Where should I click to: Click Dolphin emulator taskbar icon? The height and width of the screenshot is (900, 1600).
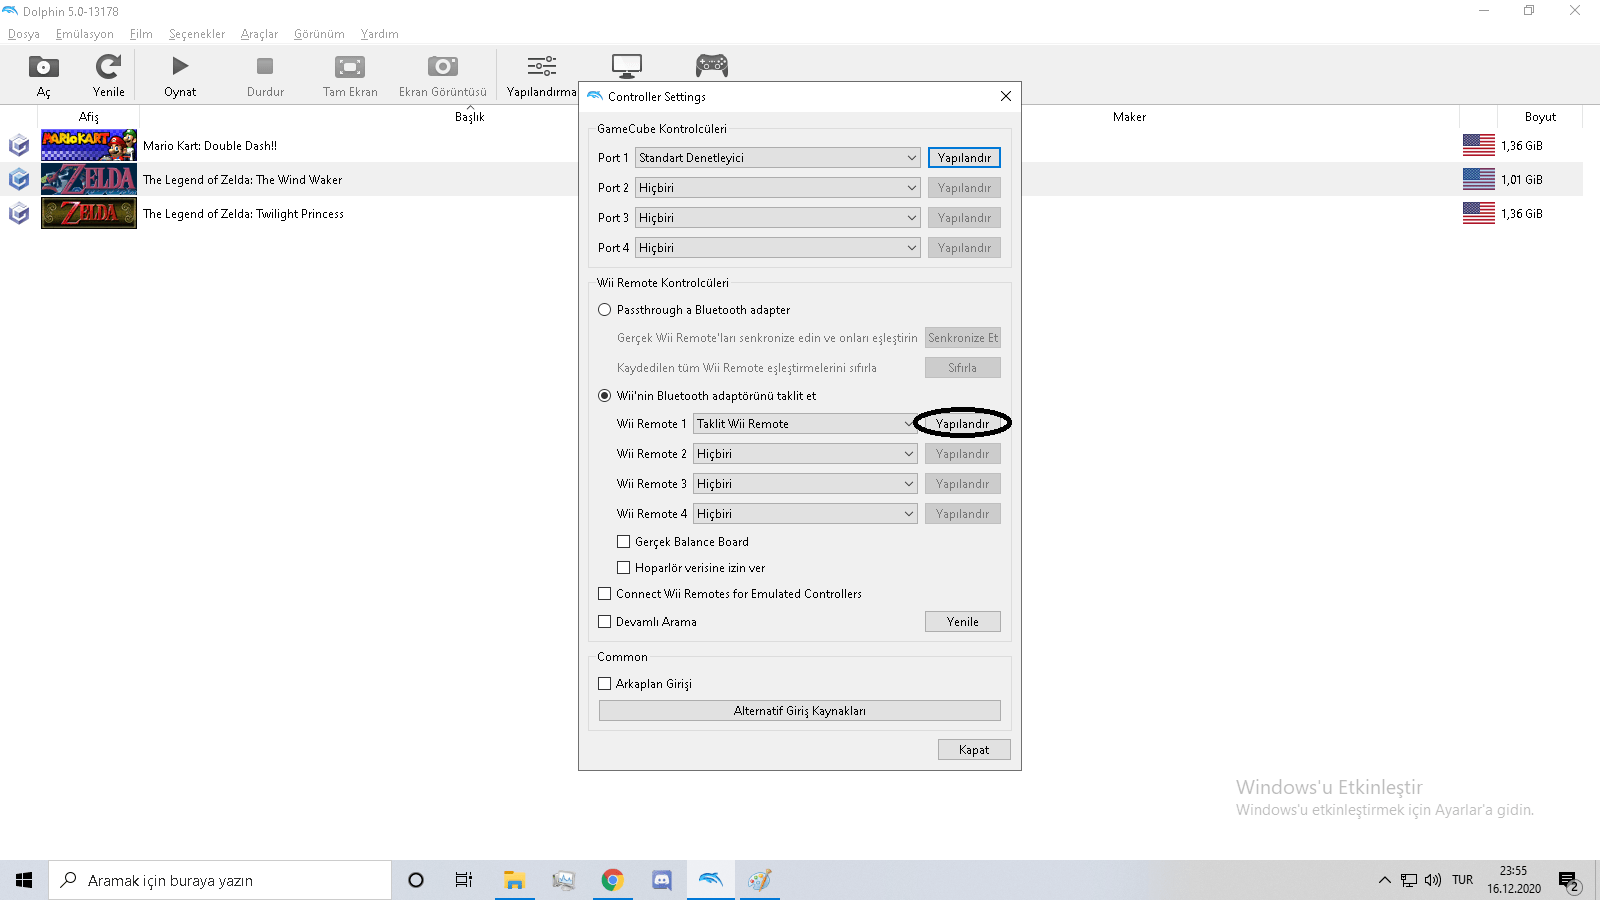(710, 880)
